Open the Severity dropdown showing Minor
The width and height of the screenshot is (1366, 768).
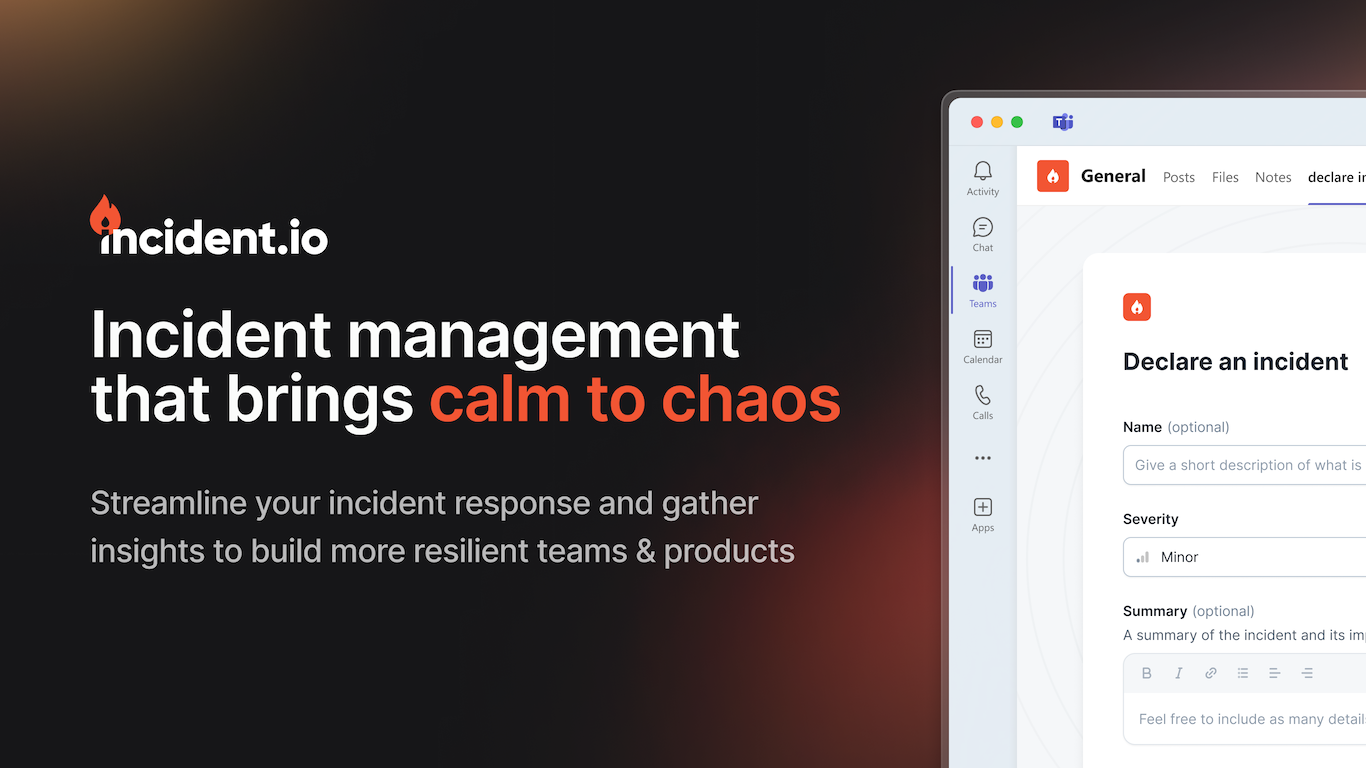pos(1244,557)
